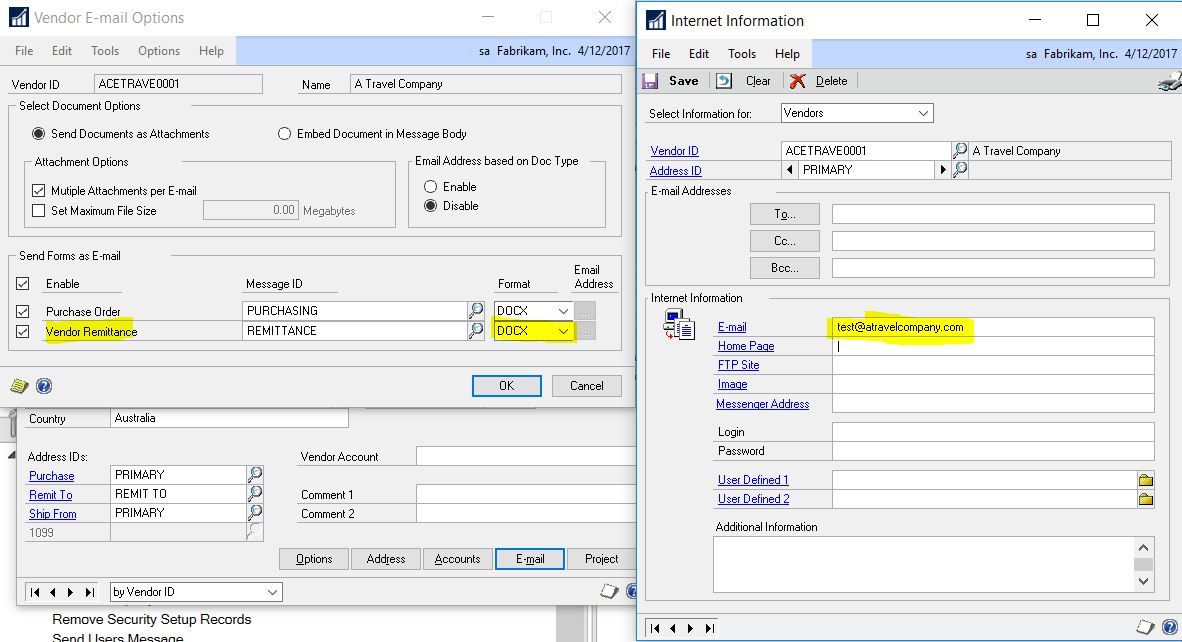Open the Address ID lookup magnifier
1182x642 pixels.
(x=959, y=169)
